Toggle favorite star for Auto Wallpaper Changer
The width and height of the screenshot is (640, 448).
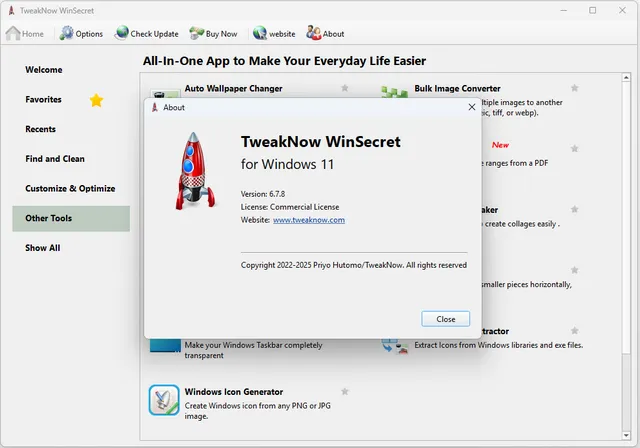345,88
